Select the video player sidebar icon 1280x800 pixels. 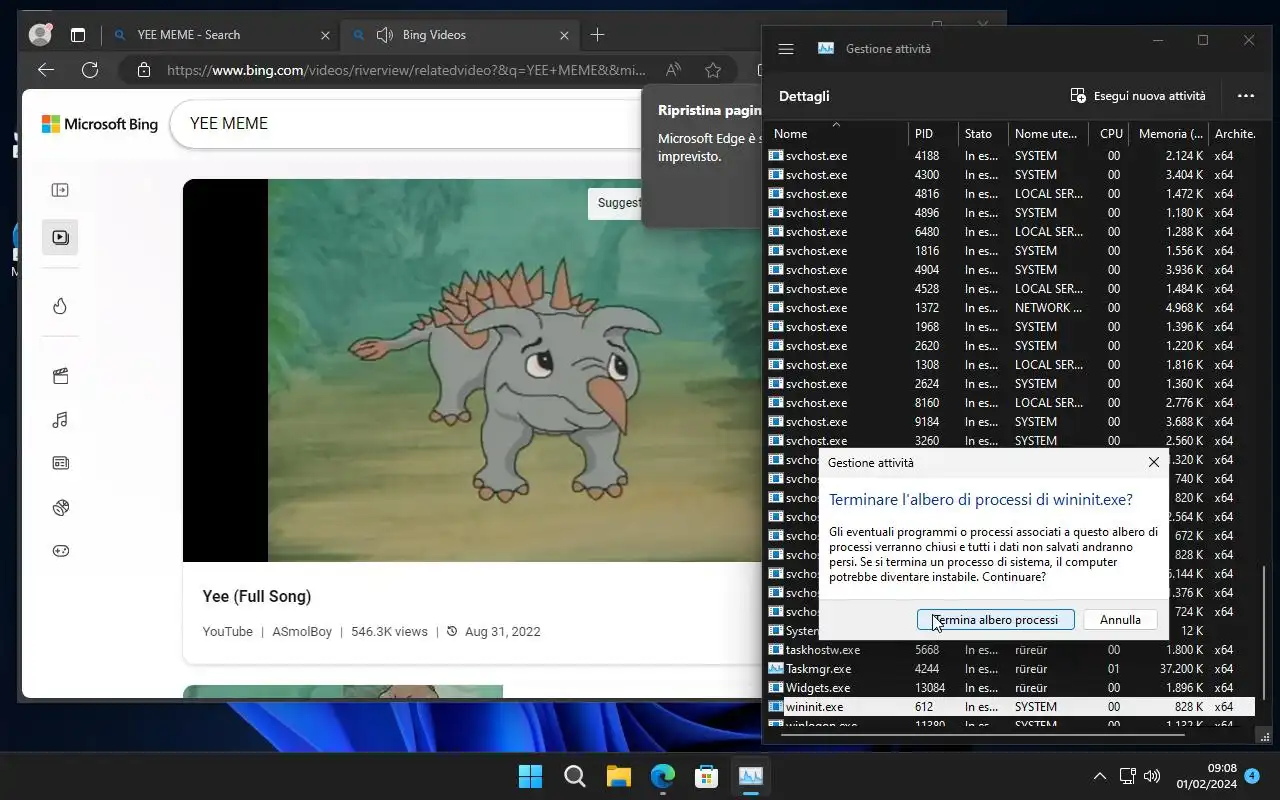[x=60, y=237]
